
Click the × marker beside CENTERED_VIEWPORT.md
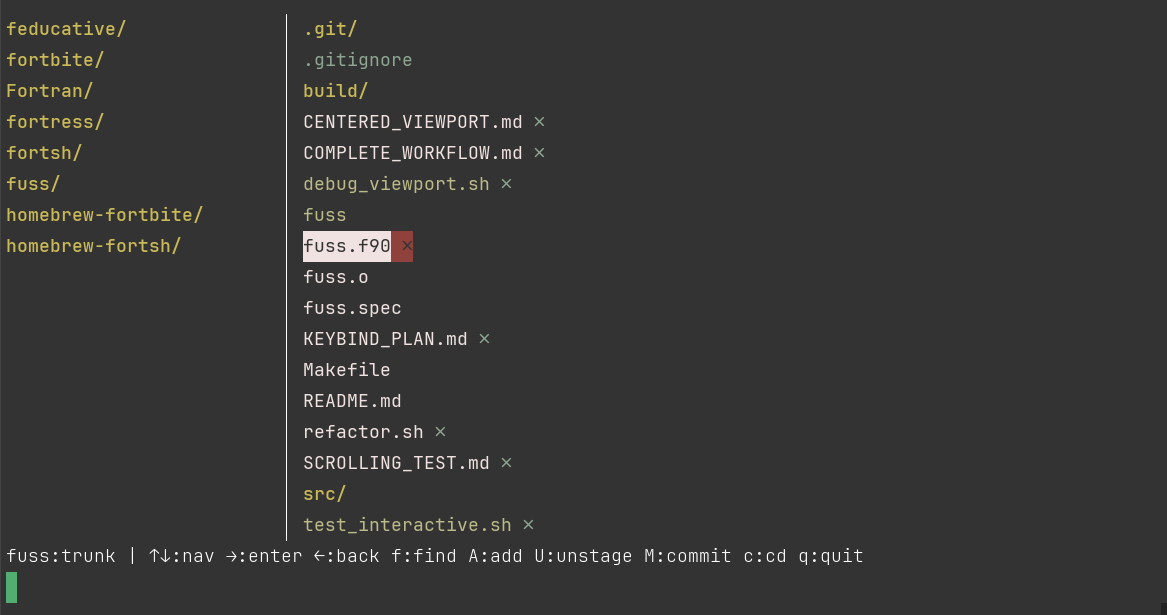(539, 122)
